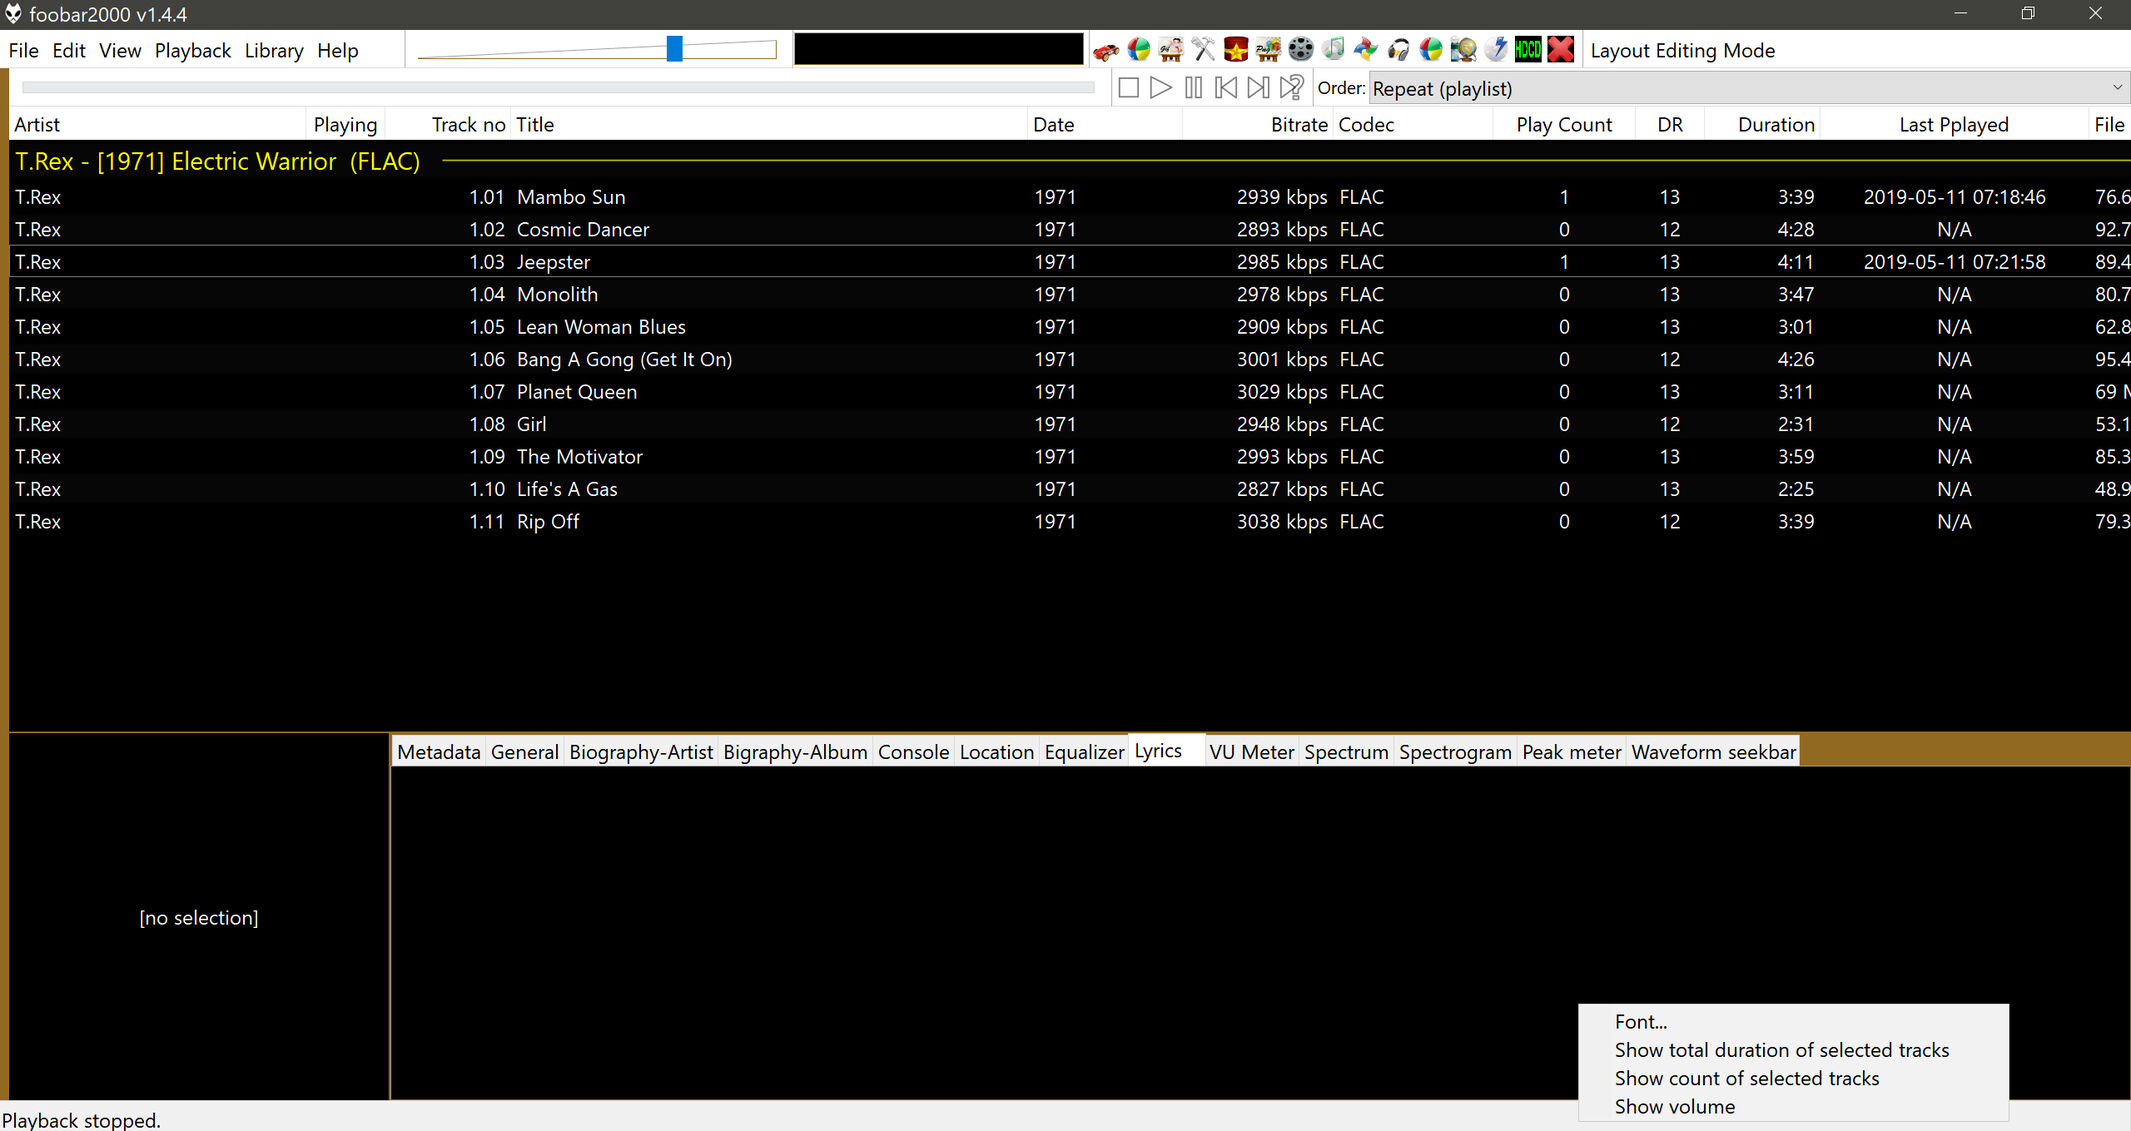Screen dimensions: 2131x1131
Task: Open the Help menu
Action: point(338,51)
